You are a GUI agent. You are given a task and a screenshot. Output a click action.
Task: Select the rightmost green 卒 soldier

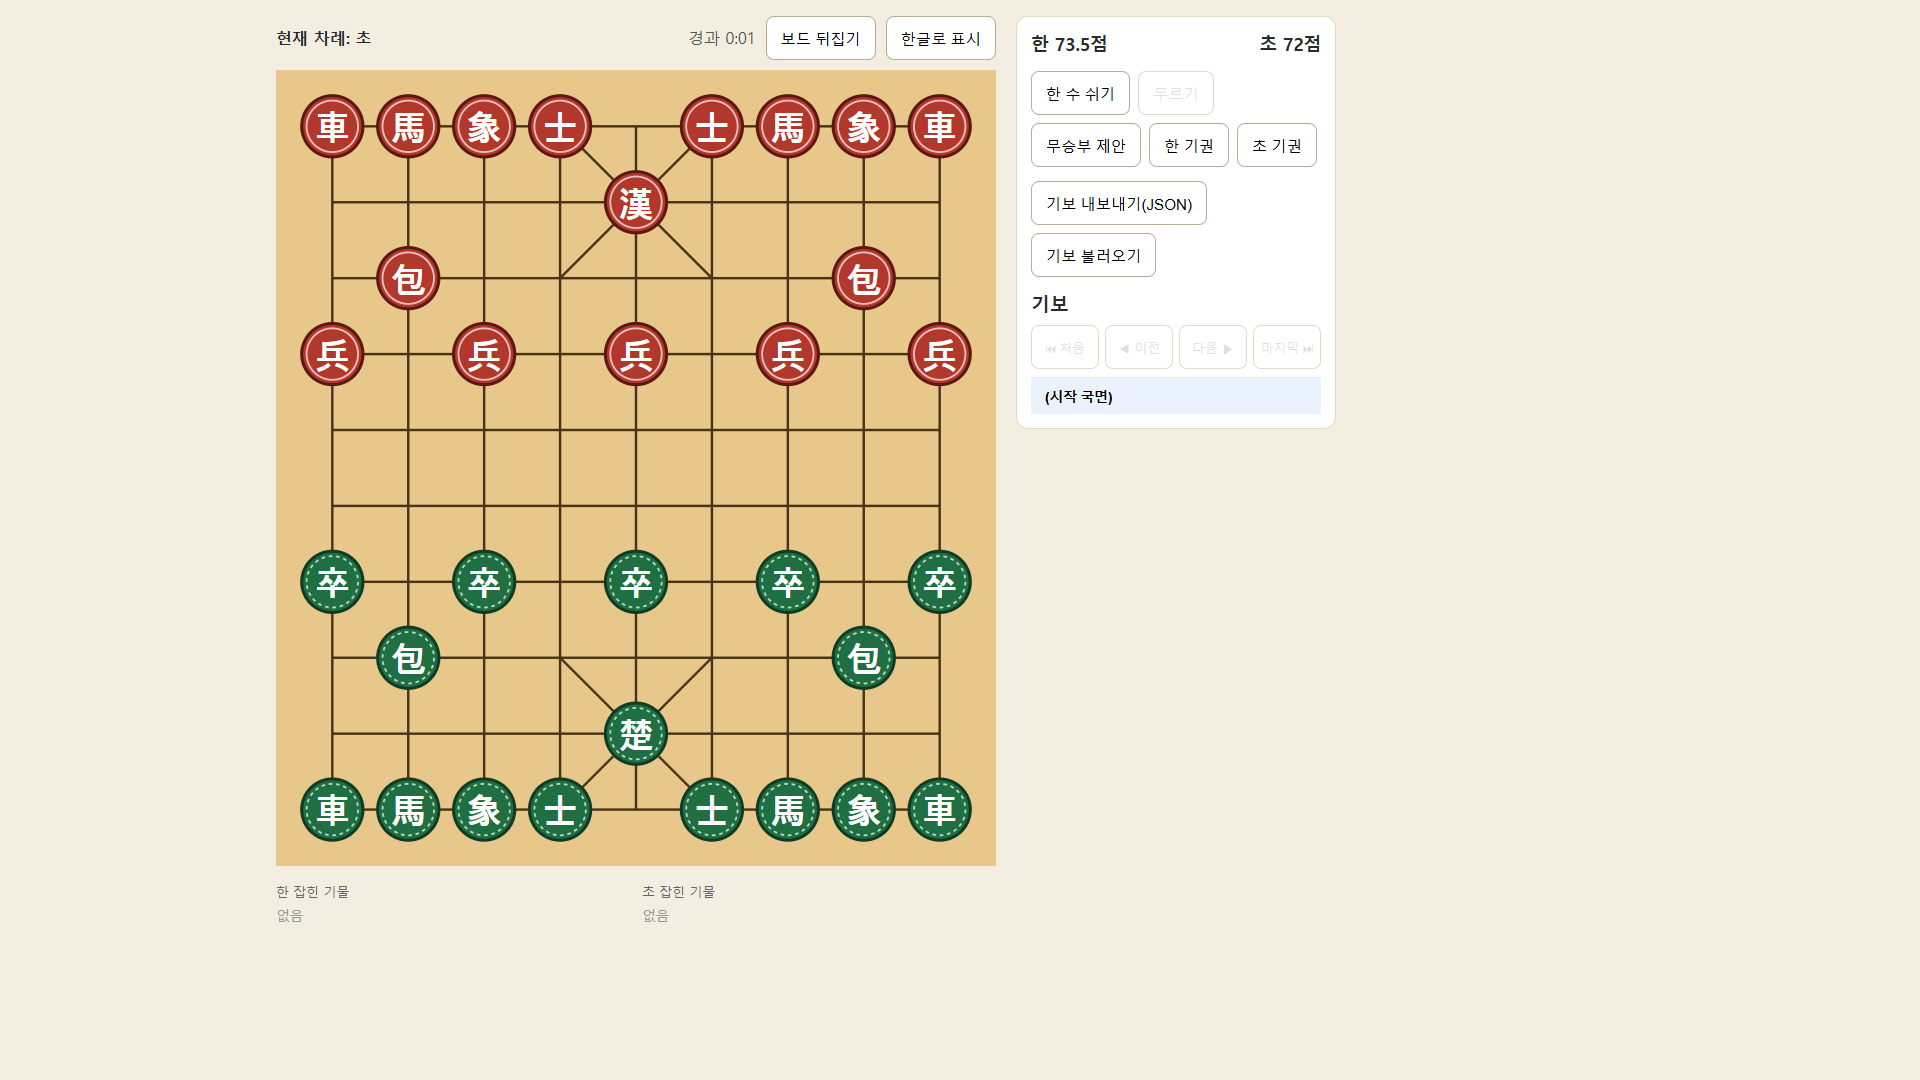pyautogui.click(x=940, y=582)
